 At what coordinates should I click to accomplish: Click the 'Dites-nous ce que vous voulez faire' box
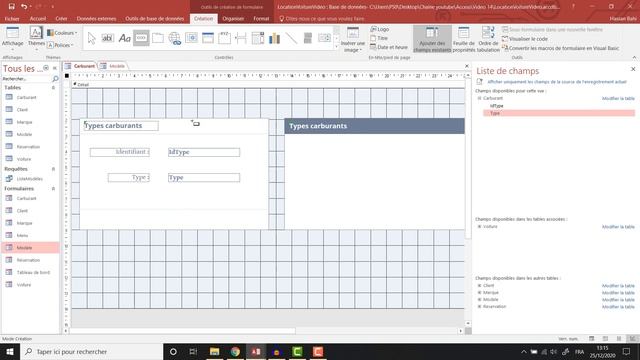click(322, 18)
